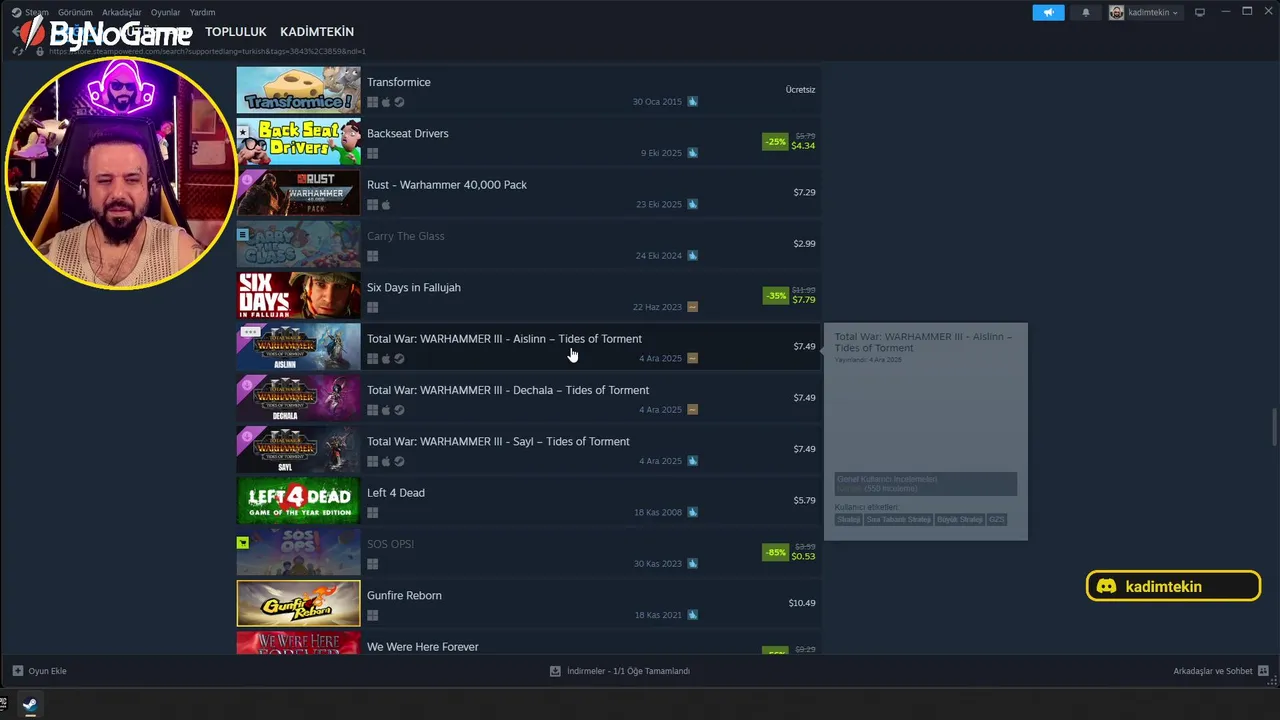Switch to the TOPLULUK tab
Screen dimensions: 1280x720
236,32
